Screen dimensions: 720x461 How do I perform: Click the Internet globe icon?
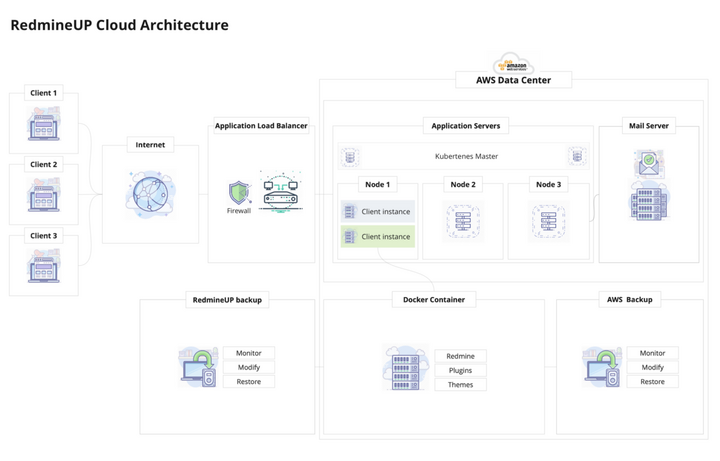tap(150, 193)
